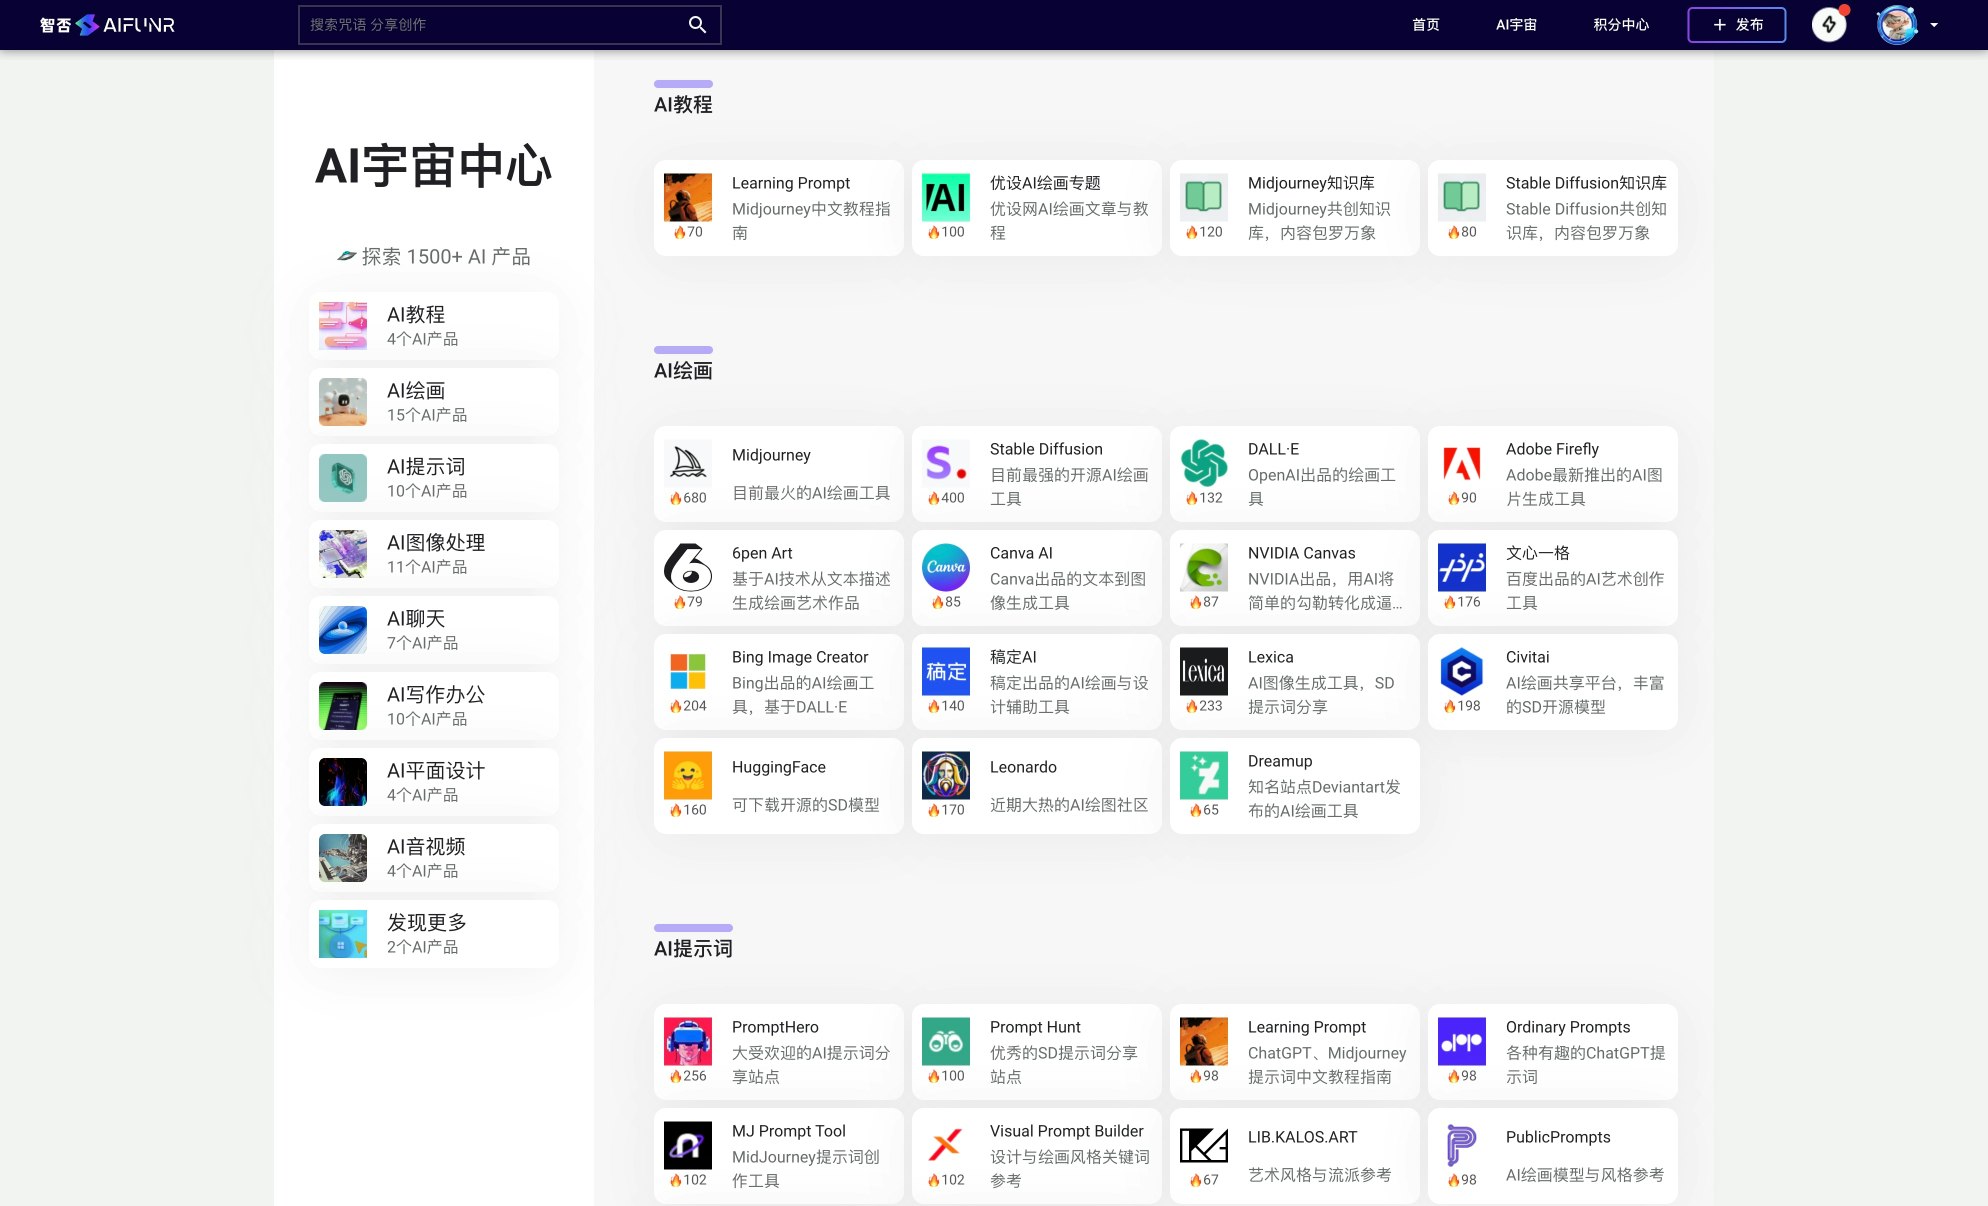Click the DALL·E OpenAI logo icon

point(1204,463)
